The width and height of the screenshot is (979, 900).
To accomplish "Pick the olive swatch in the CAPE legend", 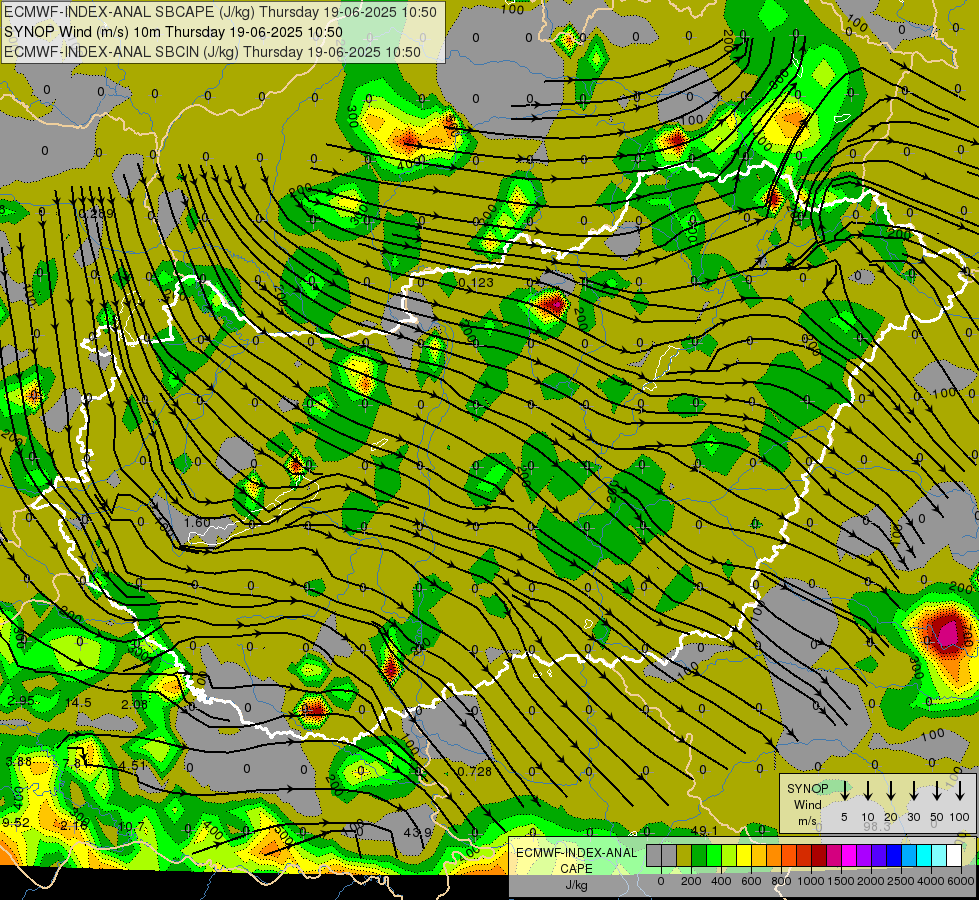I will tap(684, 855).
